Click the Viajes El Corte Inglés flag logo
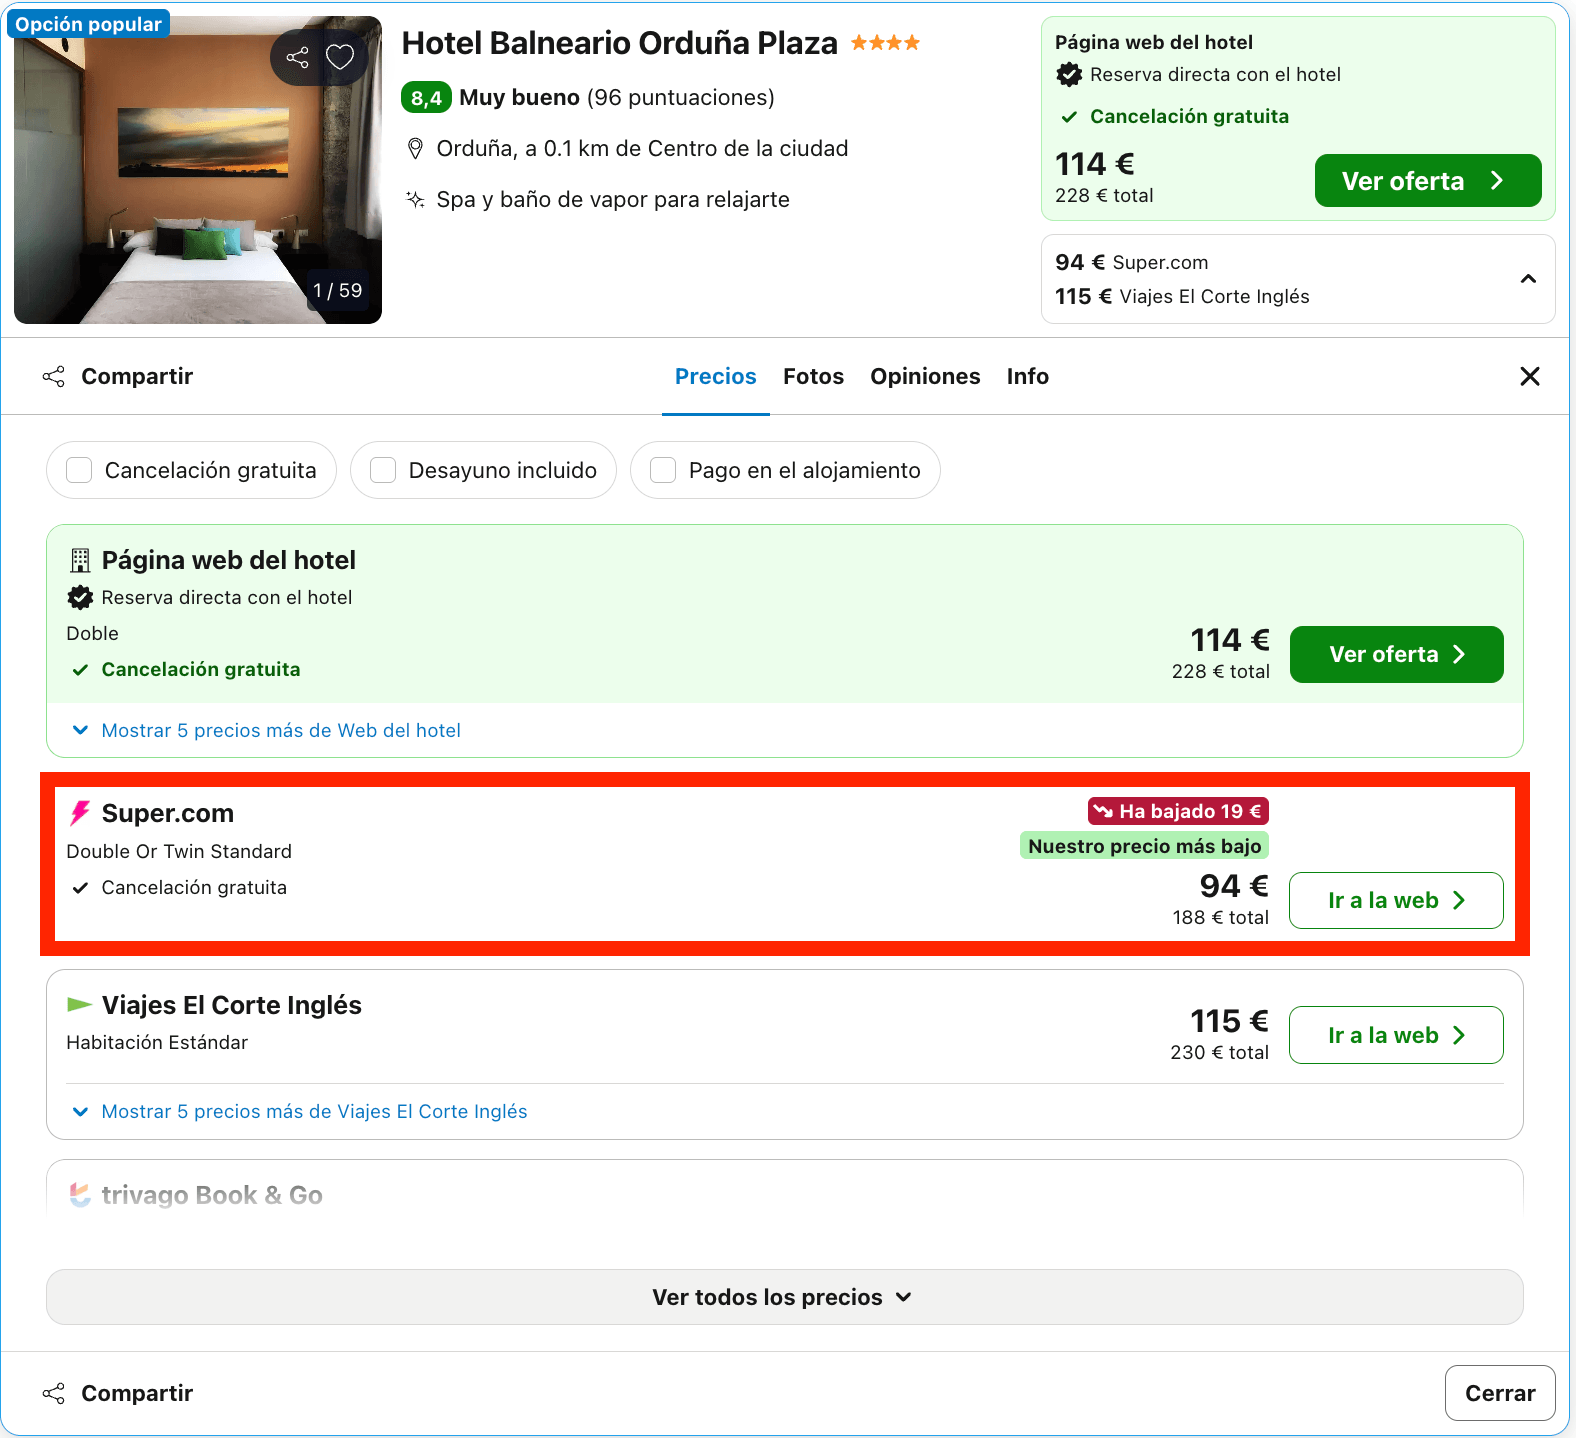The width and height of the screenshot is (1576, 1438). click(x=79, y=1004)
